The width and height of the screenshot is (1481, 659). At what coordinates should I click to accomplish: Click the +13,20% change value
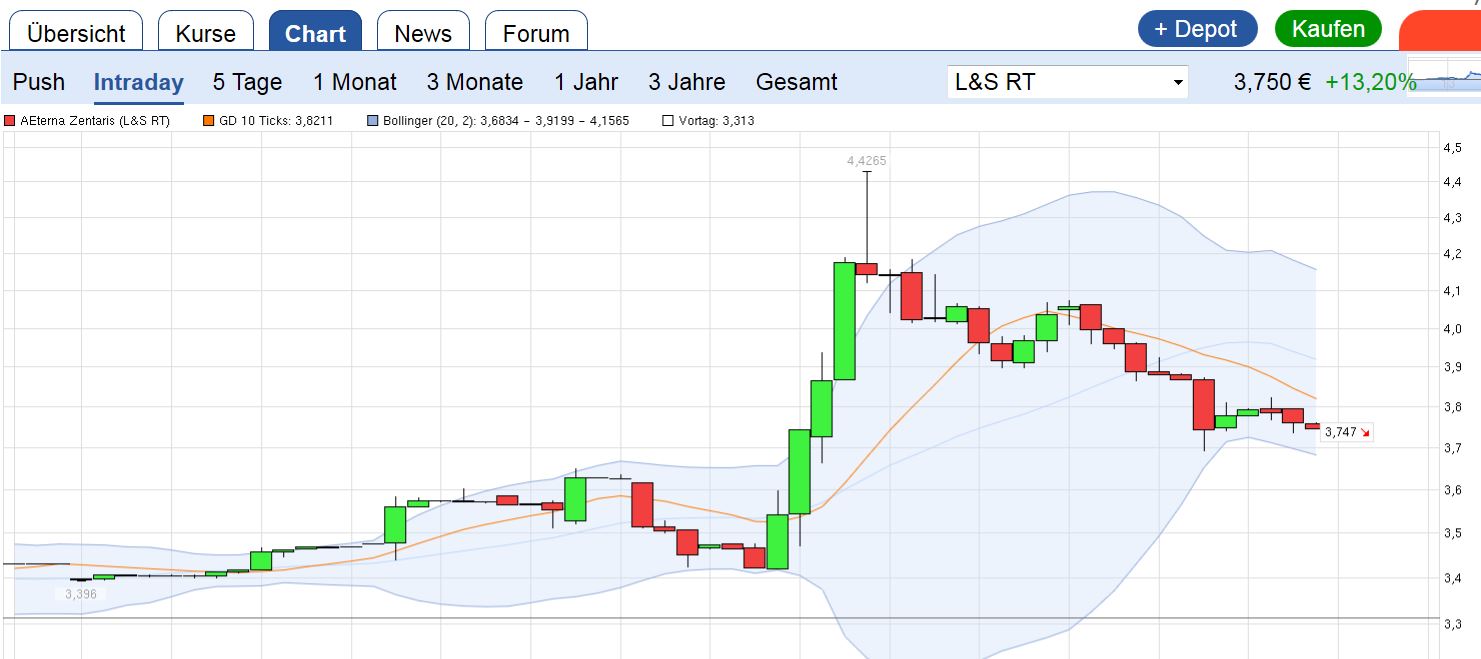[x=1371, y=82]
